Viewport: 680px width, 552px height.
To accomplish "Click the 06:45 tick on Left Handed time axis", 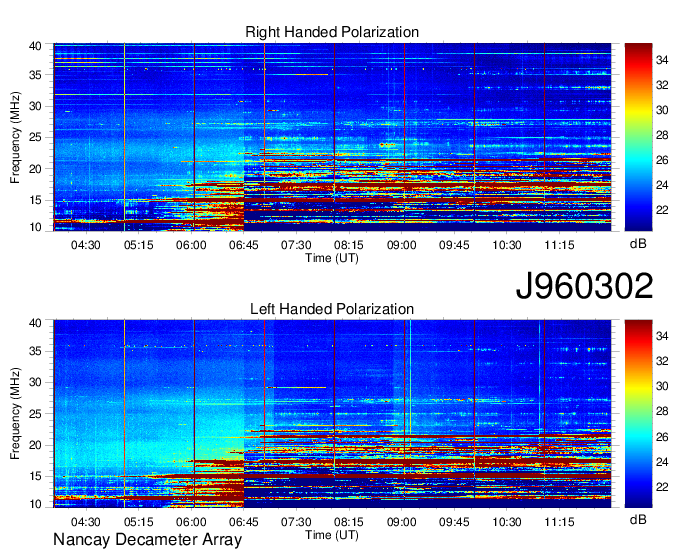I will point(244,522).
